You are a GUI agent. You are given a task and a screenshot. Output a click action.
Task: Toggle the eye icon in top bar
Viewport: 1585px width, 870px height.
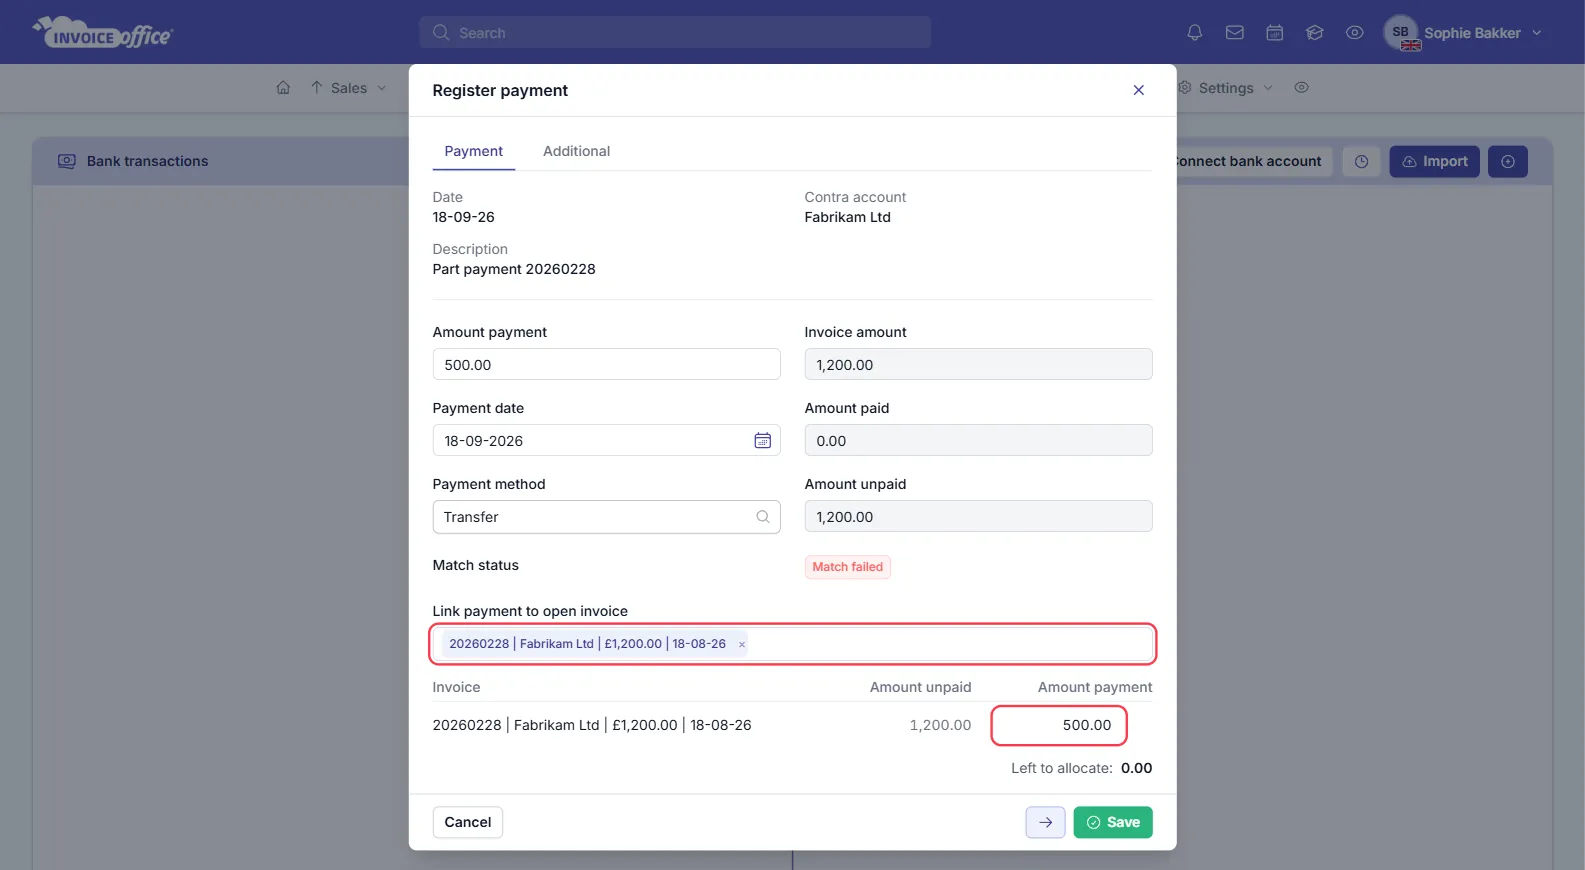click(1355, 33)
